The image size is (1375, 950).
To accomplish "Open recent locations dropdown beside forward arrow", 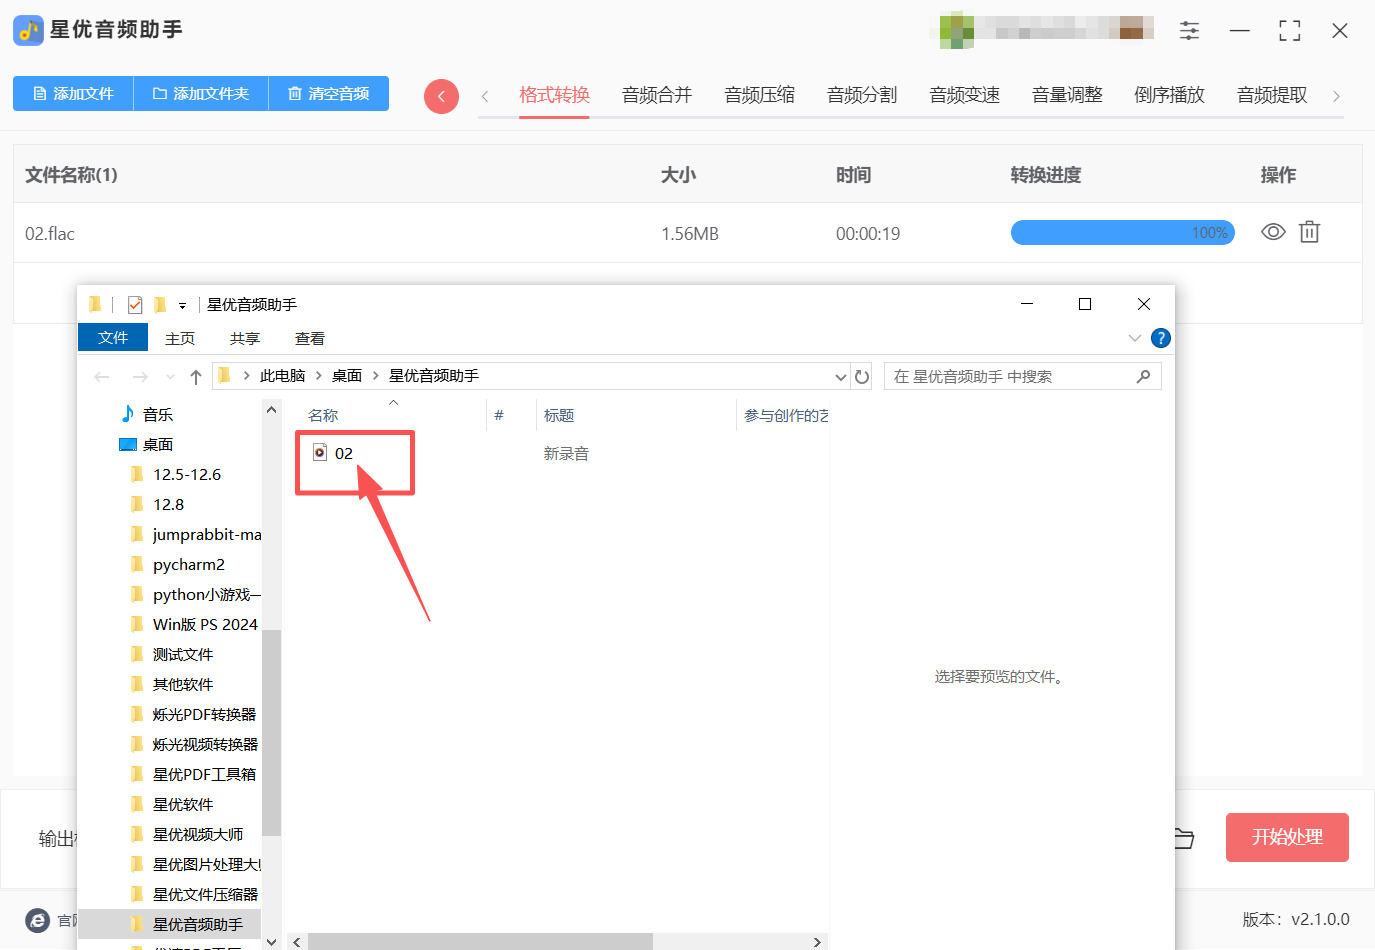I will 169,377.
